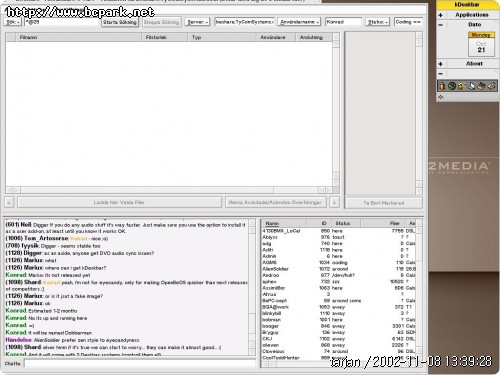Expand the About section in kDeskbar
The width and height of the screenshot is (500, 375).
tap(441, 64)
